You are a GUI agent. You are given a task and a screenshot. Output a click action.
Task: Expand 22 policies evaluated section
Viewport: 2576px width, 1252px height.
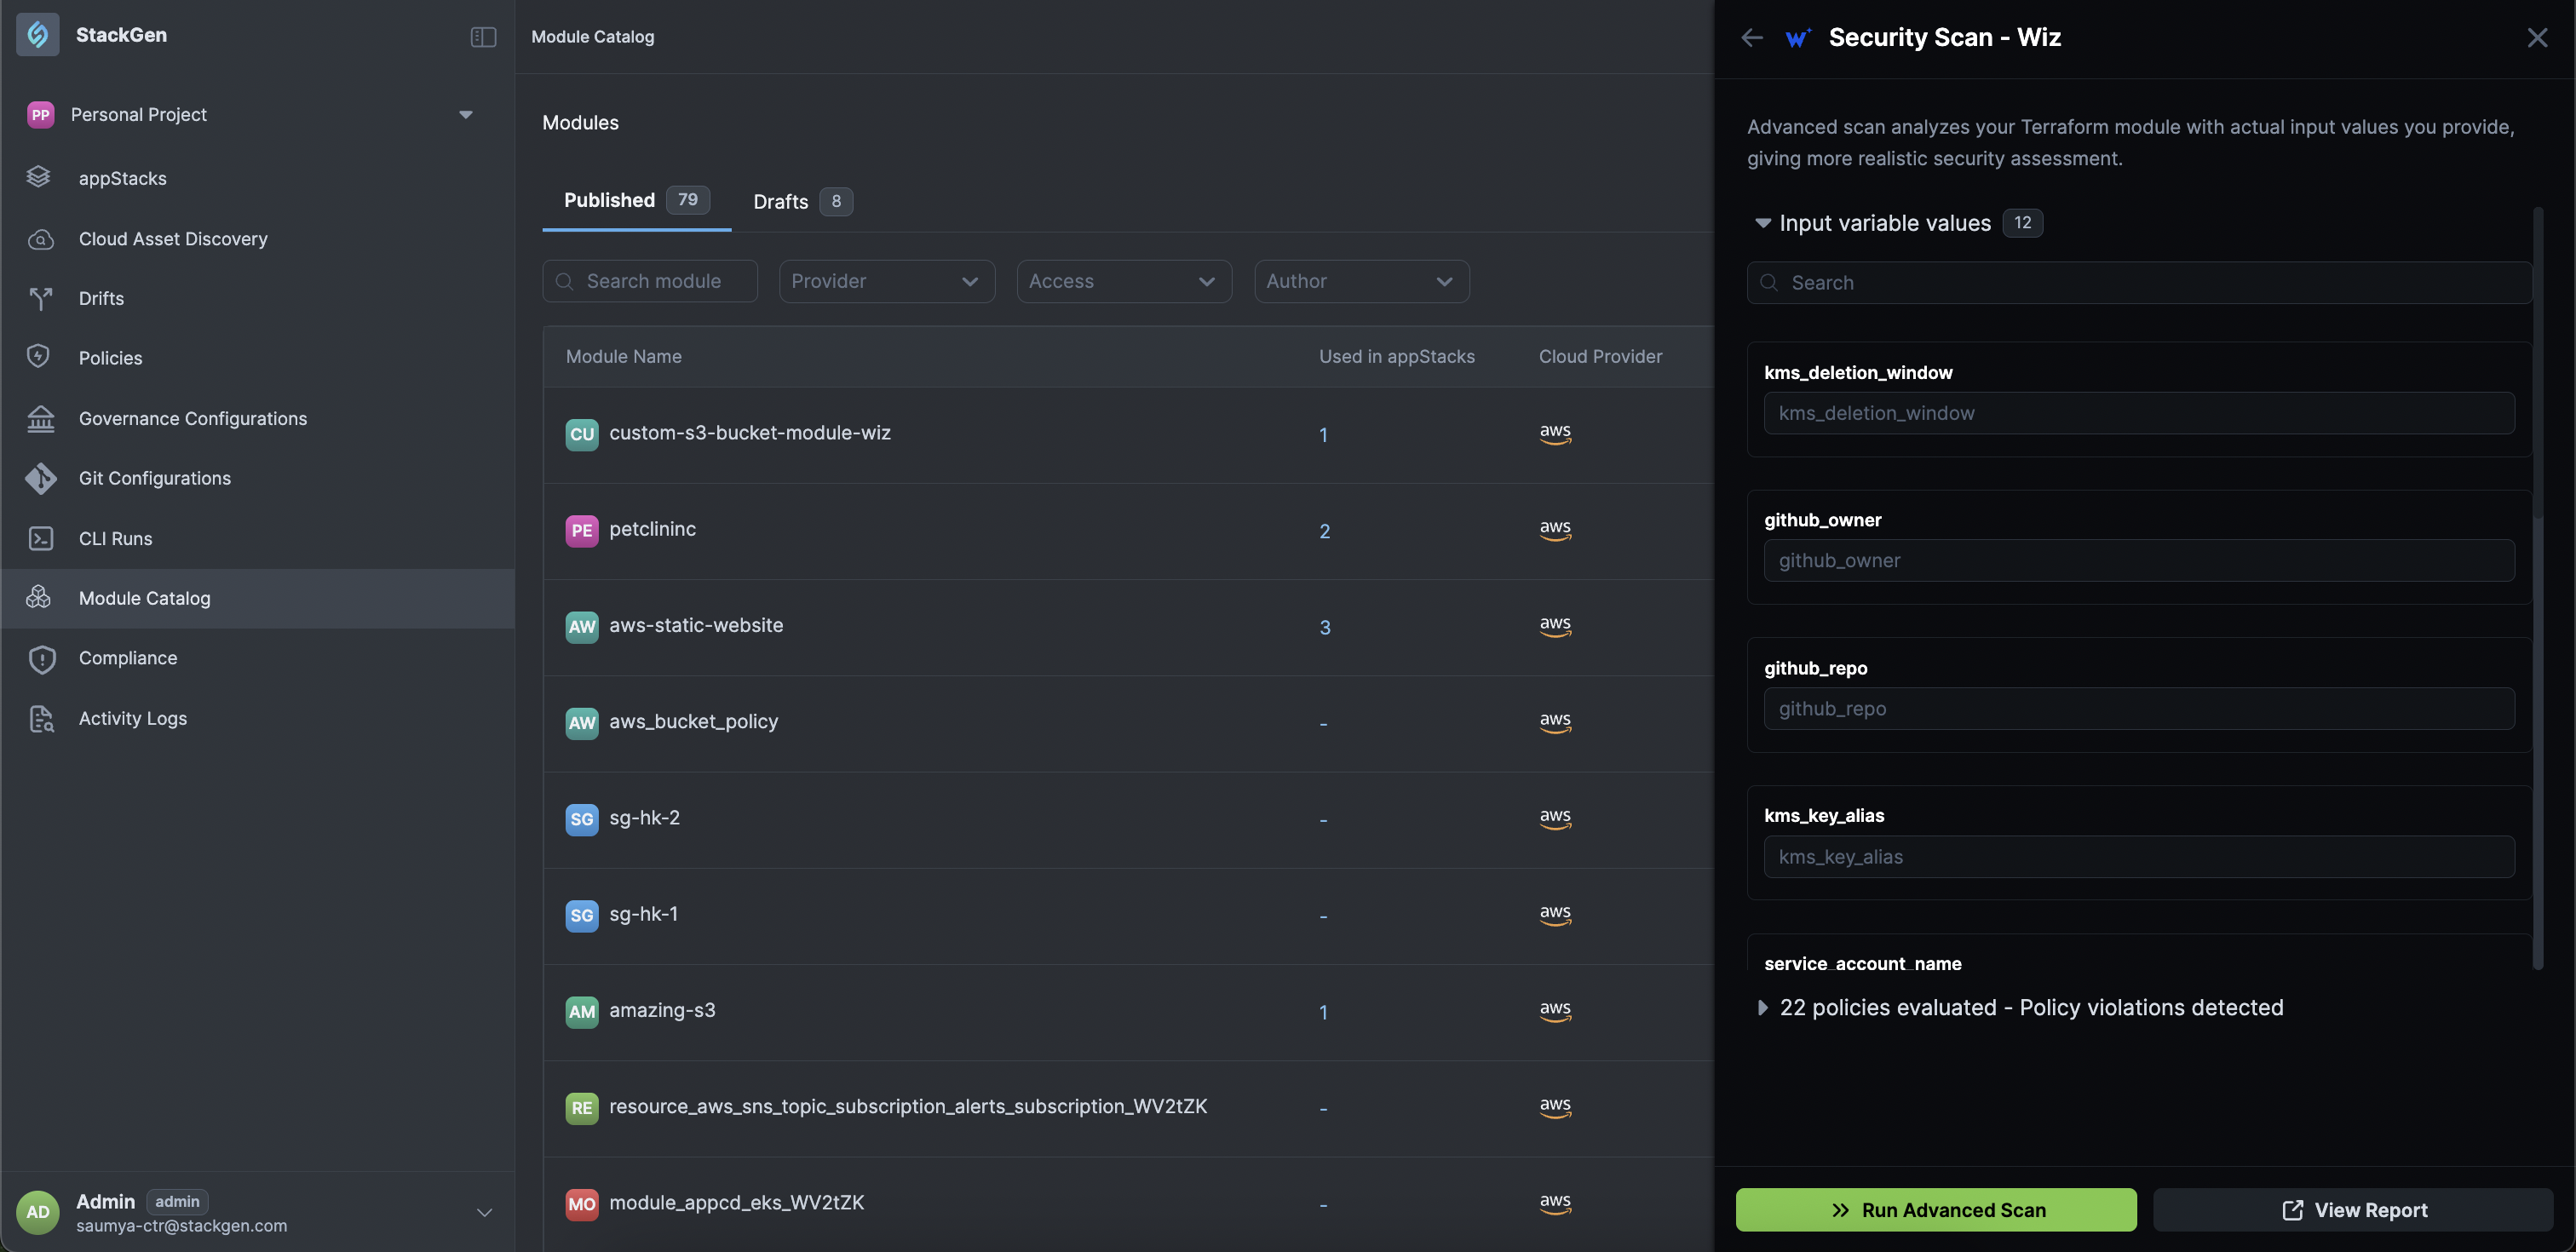click(1762, 1007)
